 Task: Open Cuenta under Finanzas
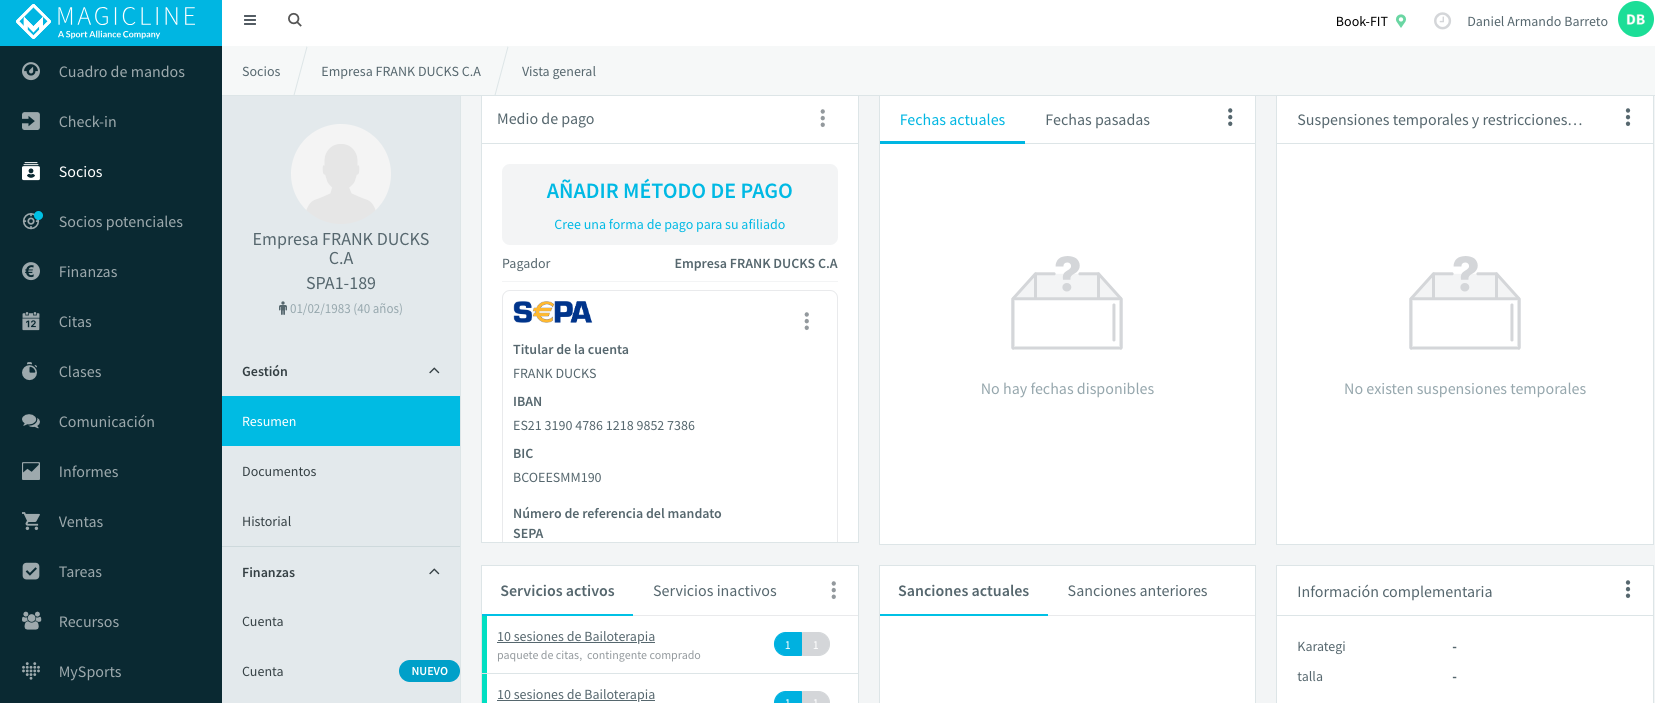[x=341, y=621]
